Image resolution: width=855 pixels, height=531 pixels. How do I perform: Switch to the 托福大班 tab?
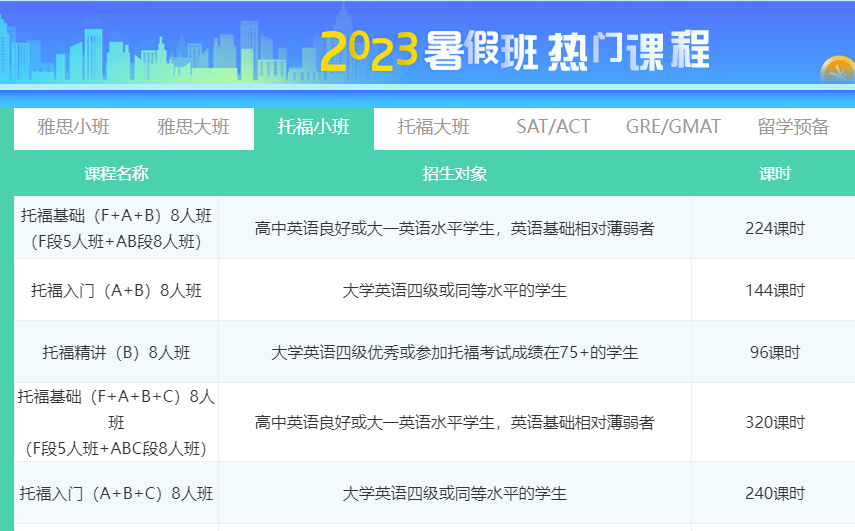point(434,127)
